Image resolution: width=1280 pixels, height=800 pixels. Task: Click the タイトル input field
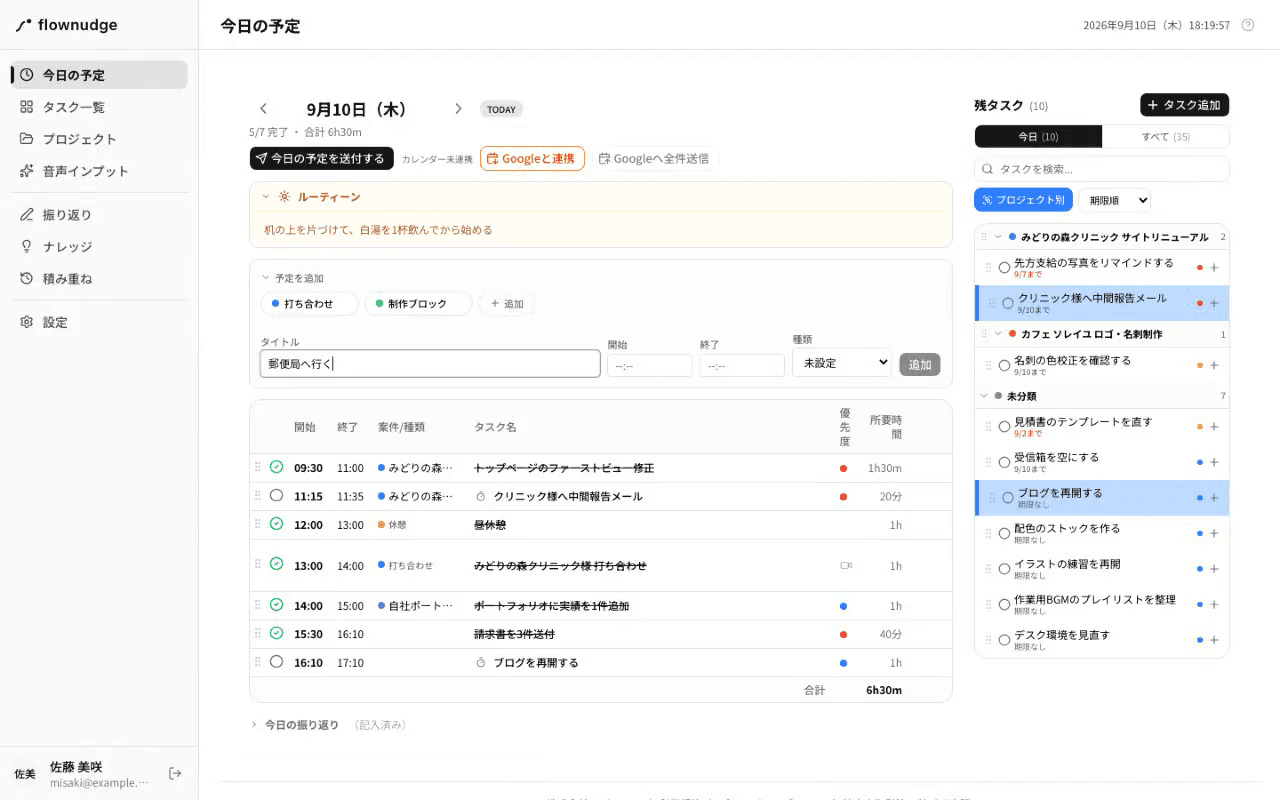coord(430,364)
